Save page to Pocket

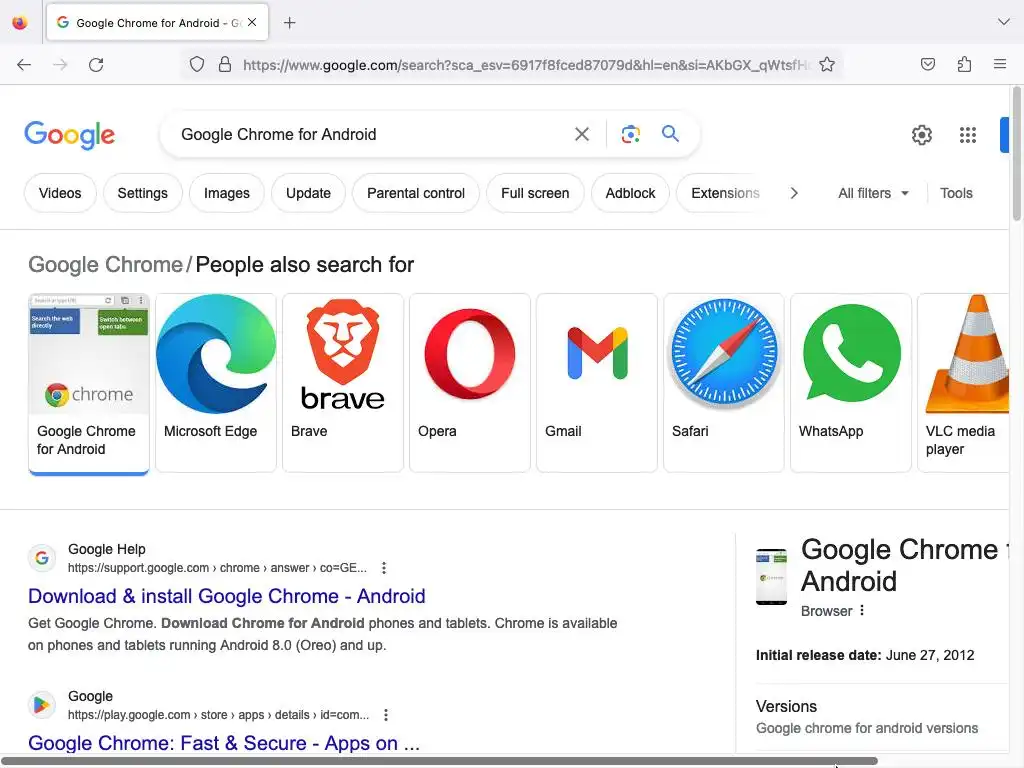pos(927,64)
